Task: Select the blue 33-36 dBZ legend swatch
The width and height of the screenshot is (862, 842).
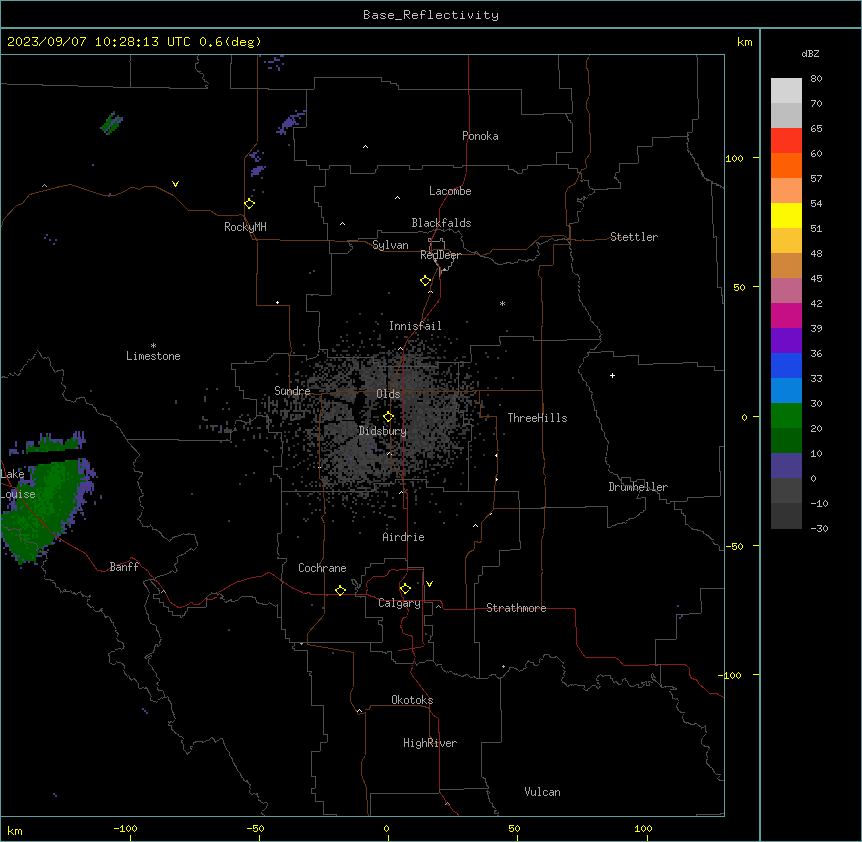Action: [x=786, y=365]
